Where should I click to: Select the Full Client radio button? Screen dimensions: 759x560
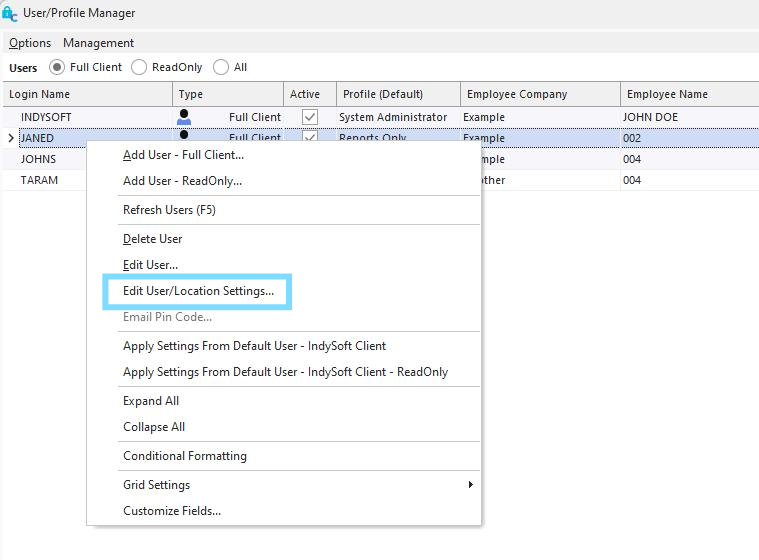point(57,67)
